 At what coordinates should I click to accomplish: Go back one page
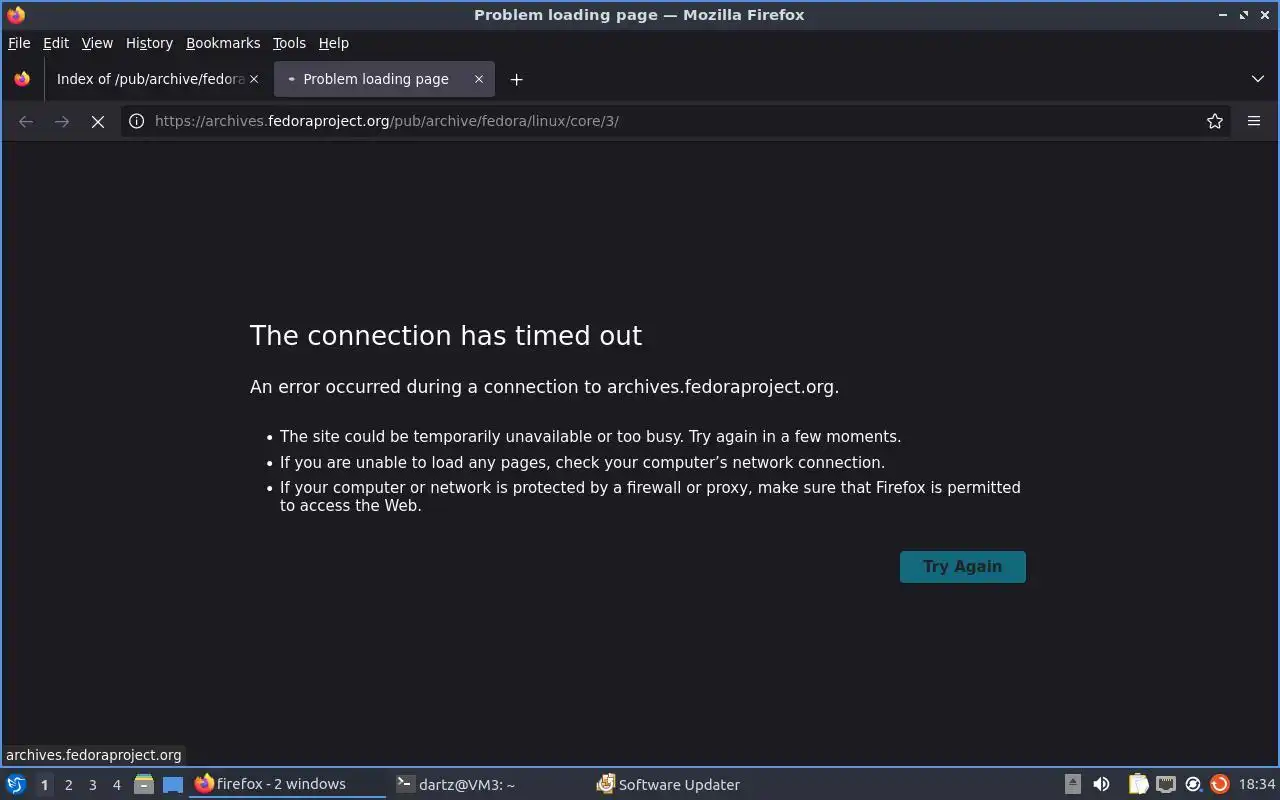pyautogui.click(x=26, y=121)
